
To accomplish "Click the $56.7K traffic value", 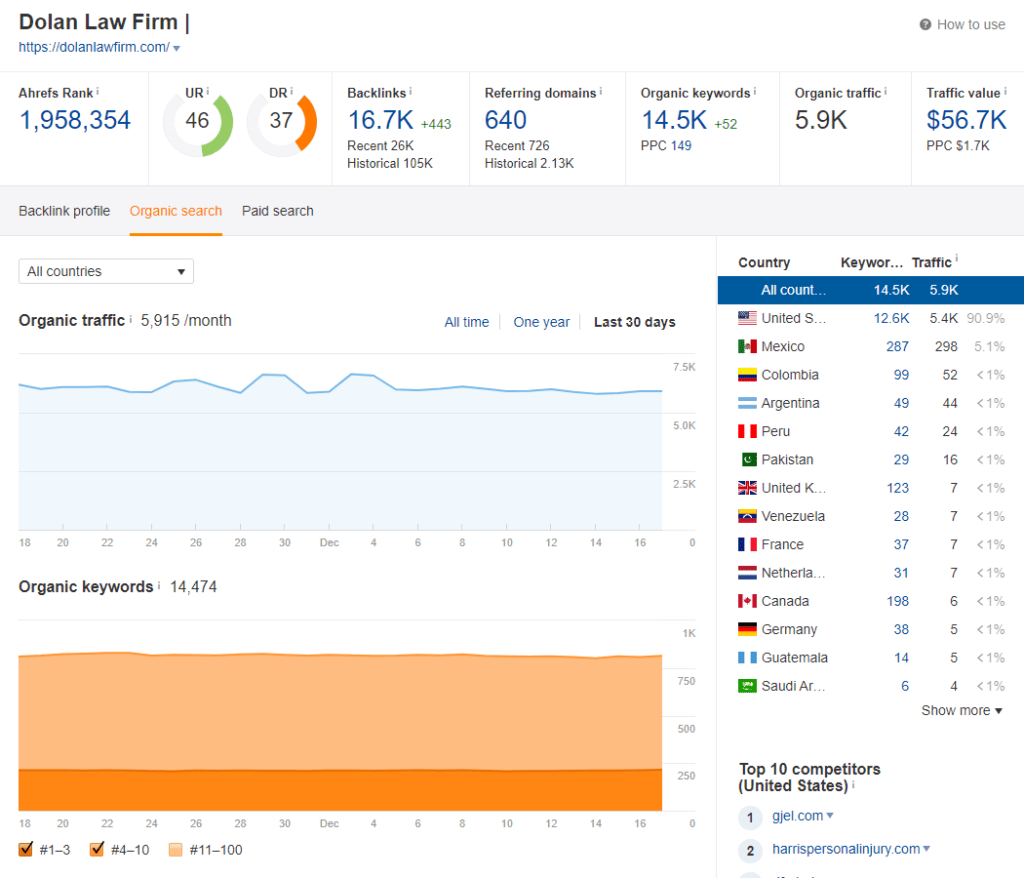I will pyautogui.click(x=967, y=120).
